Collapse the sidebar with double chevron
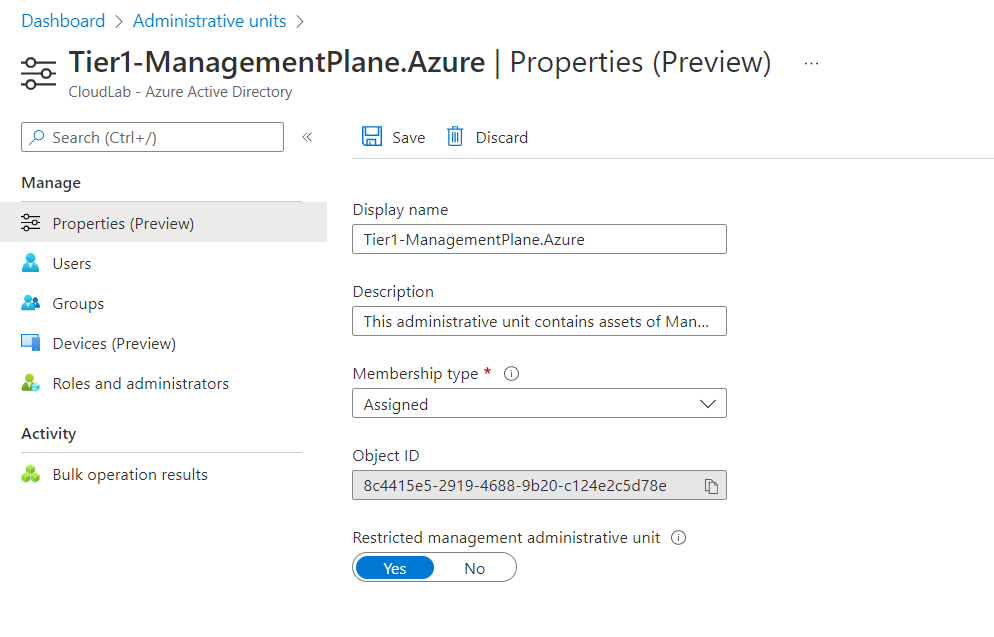The image size is (994, 637). (x=307, y=137)
